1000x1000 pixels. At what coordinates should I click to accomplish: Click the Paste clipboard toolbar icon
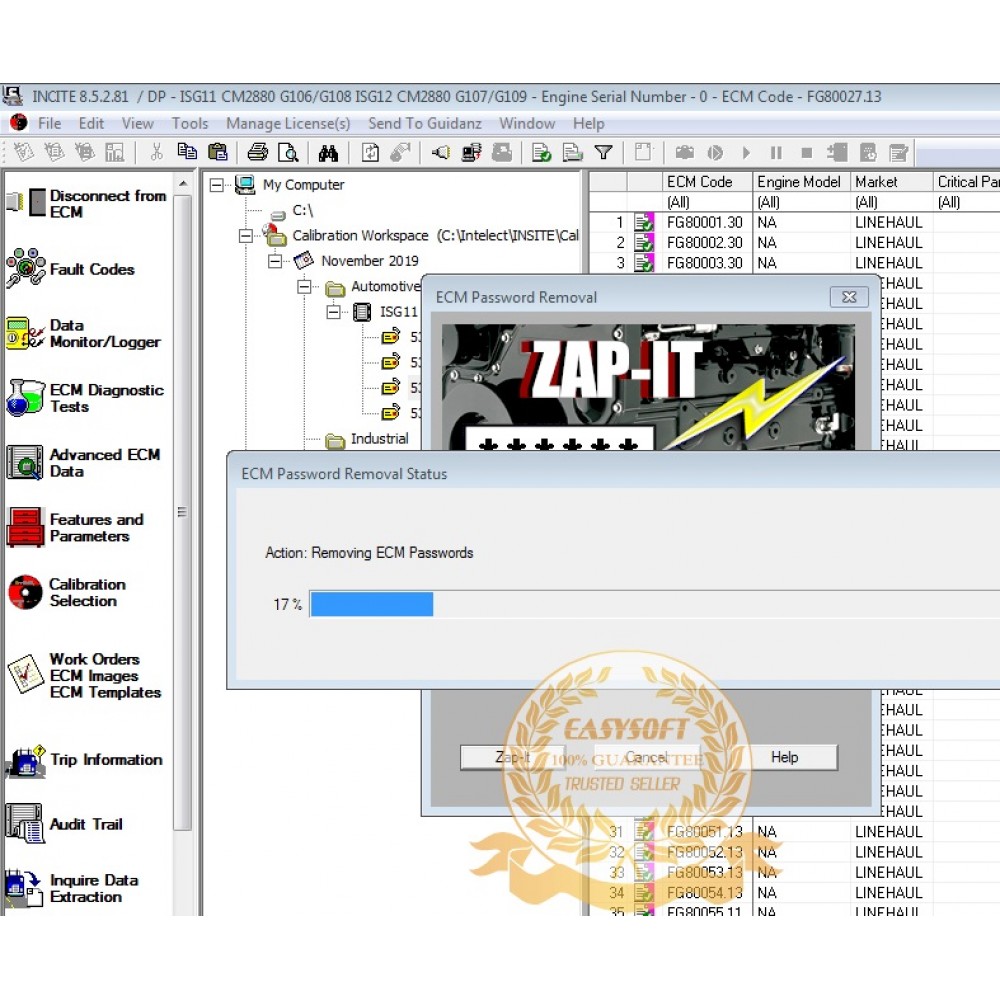click(217, 152)
